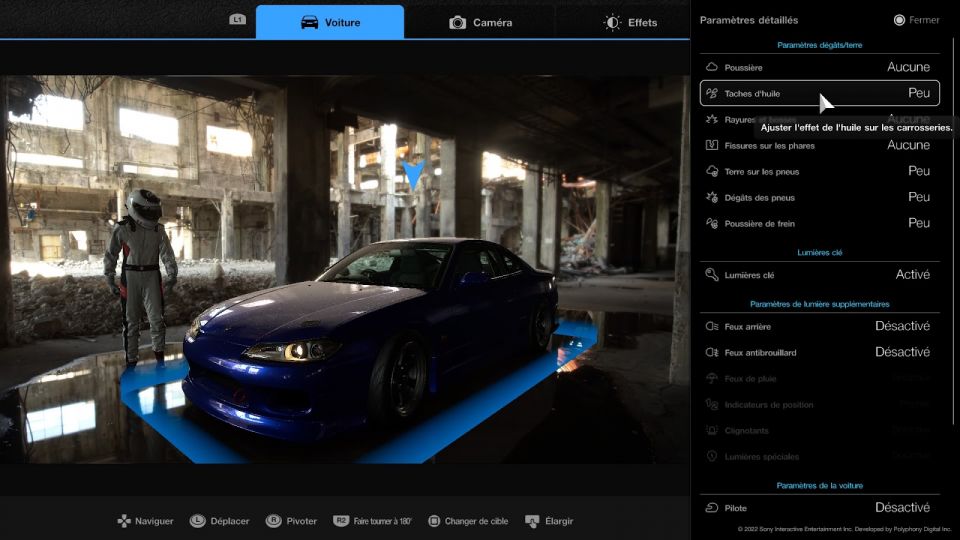Screen dimensions: 960x540
Task: Open the Effets tab
Action: click(x=630, y=22)
